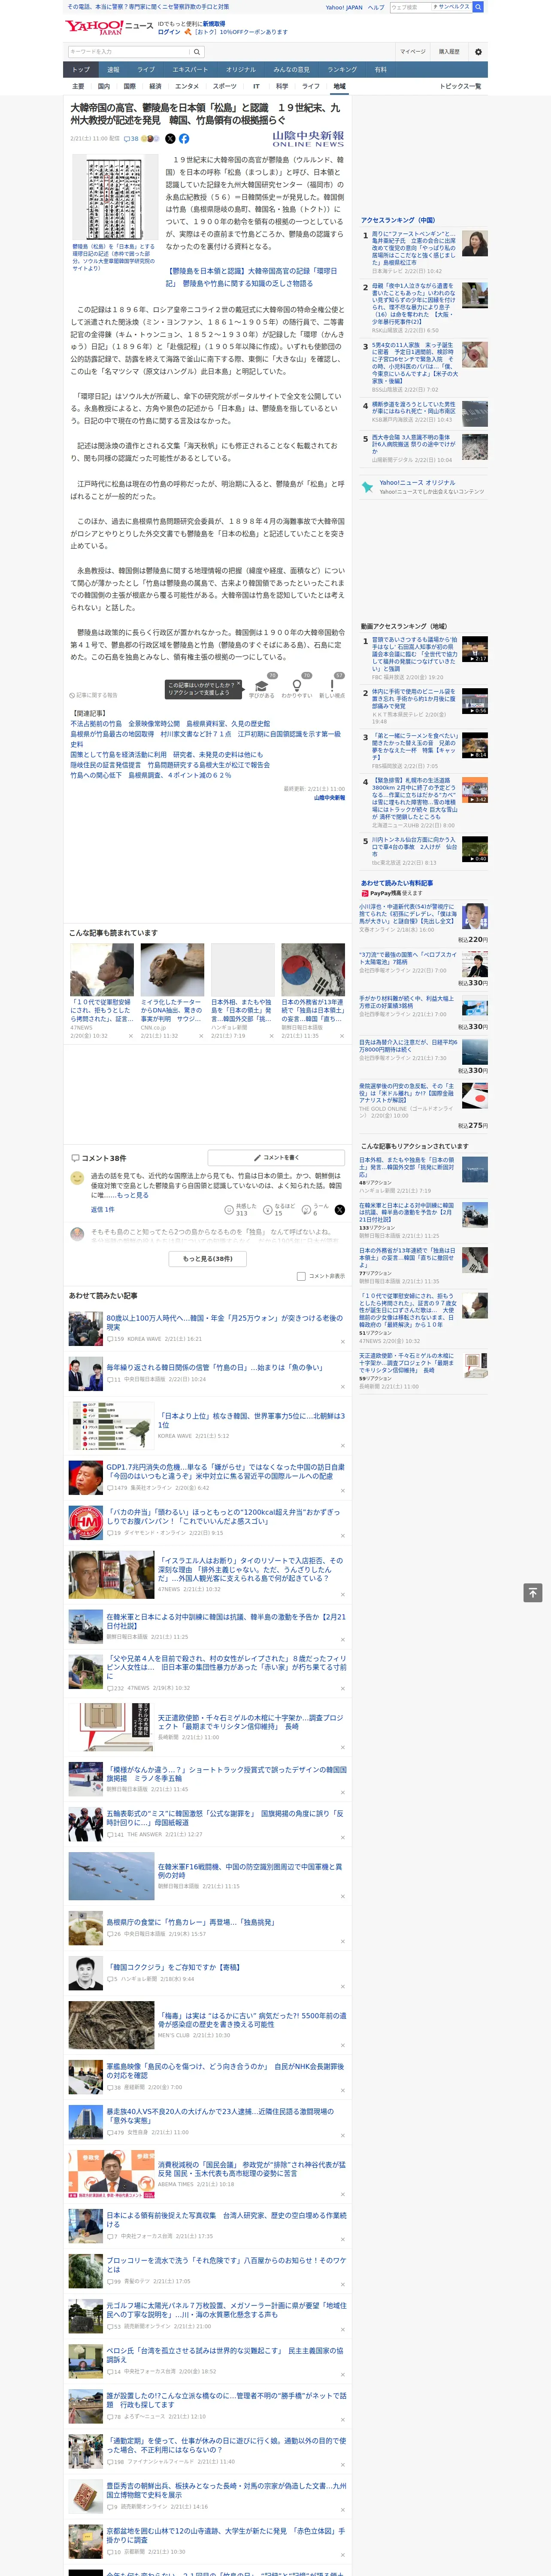Expand the comment via もっと見る link
This screenshot has width=551, height=2576.
pyautogui.click(x=132, y=1195)
